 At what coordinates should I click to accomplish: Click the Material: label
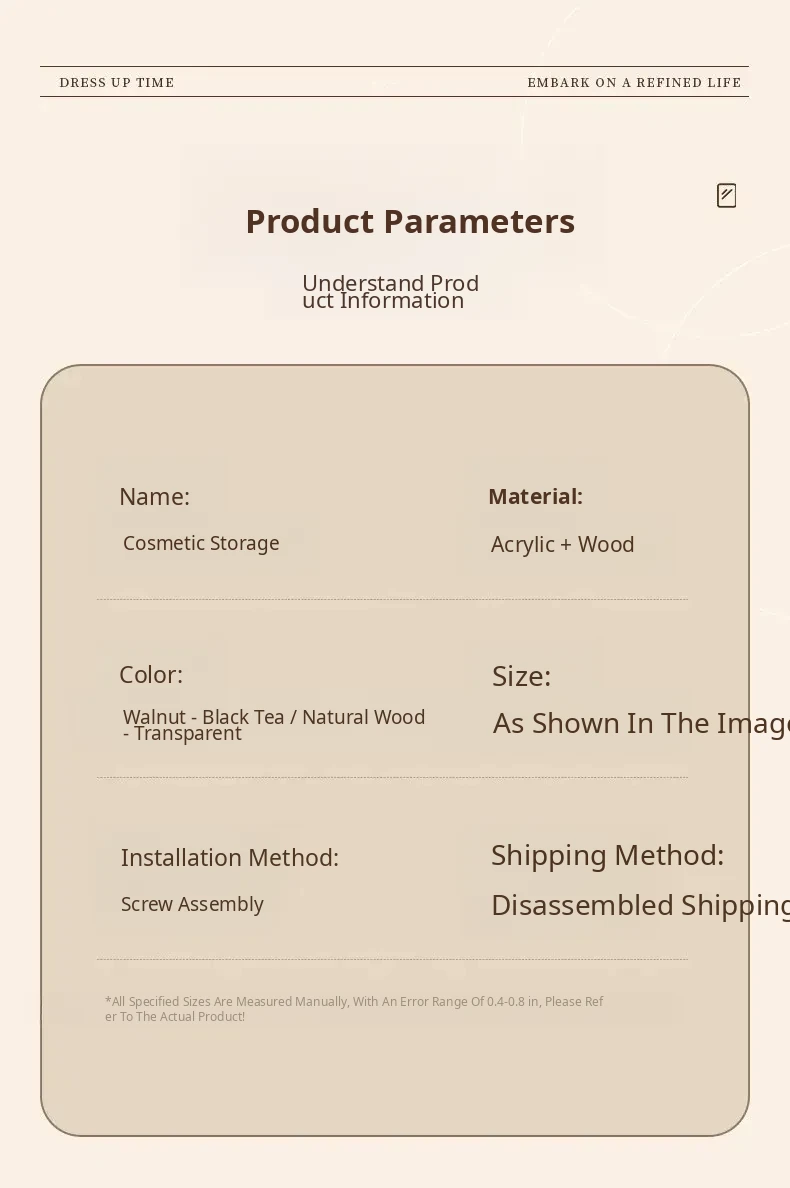point(535,497)
